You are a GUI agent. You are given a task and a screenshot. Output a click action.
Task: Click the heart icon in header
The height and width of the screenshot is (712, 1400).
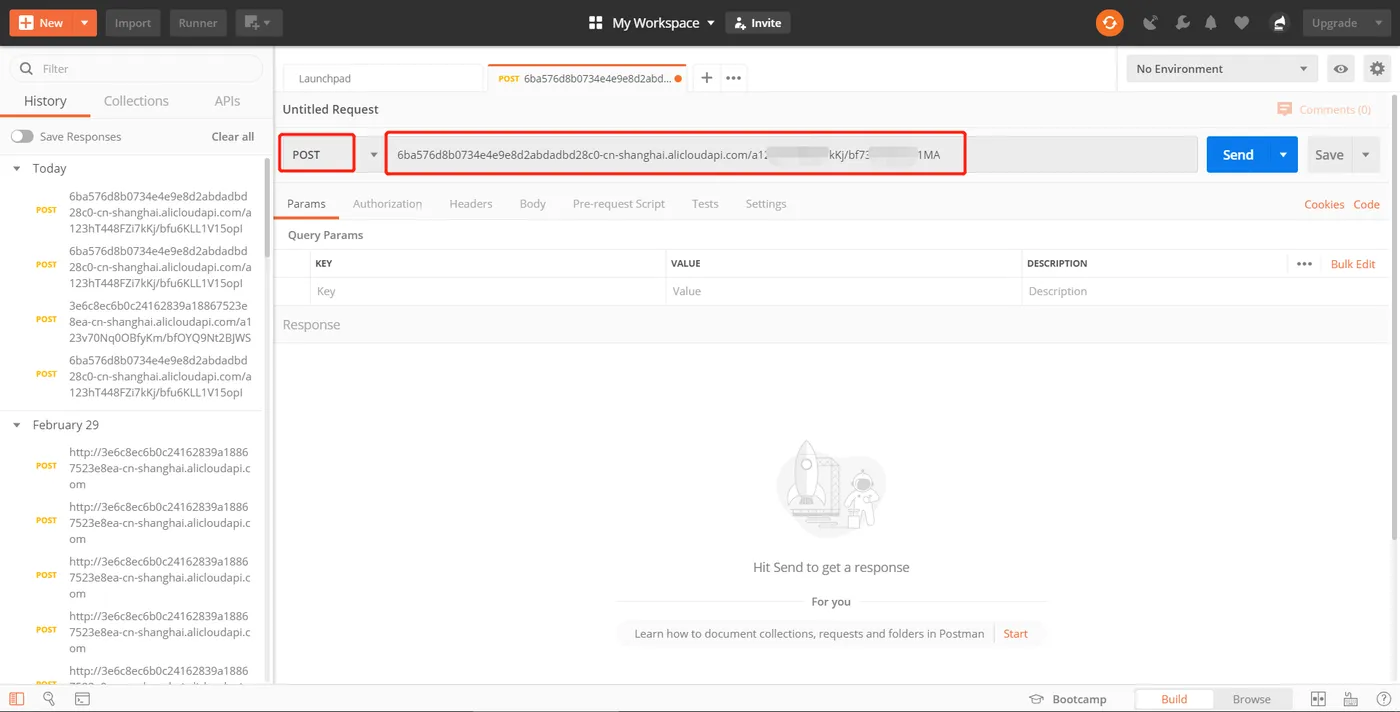(x=1241, y=22)
